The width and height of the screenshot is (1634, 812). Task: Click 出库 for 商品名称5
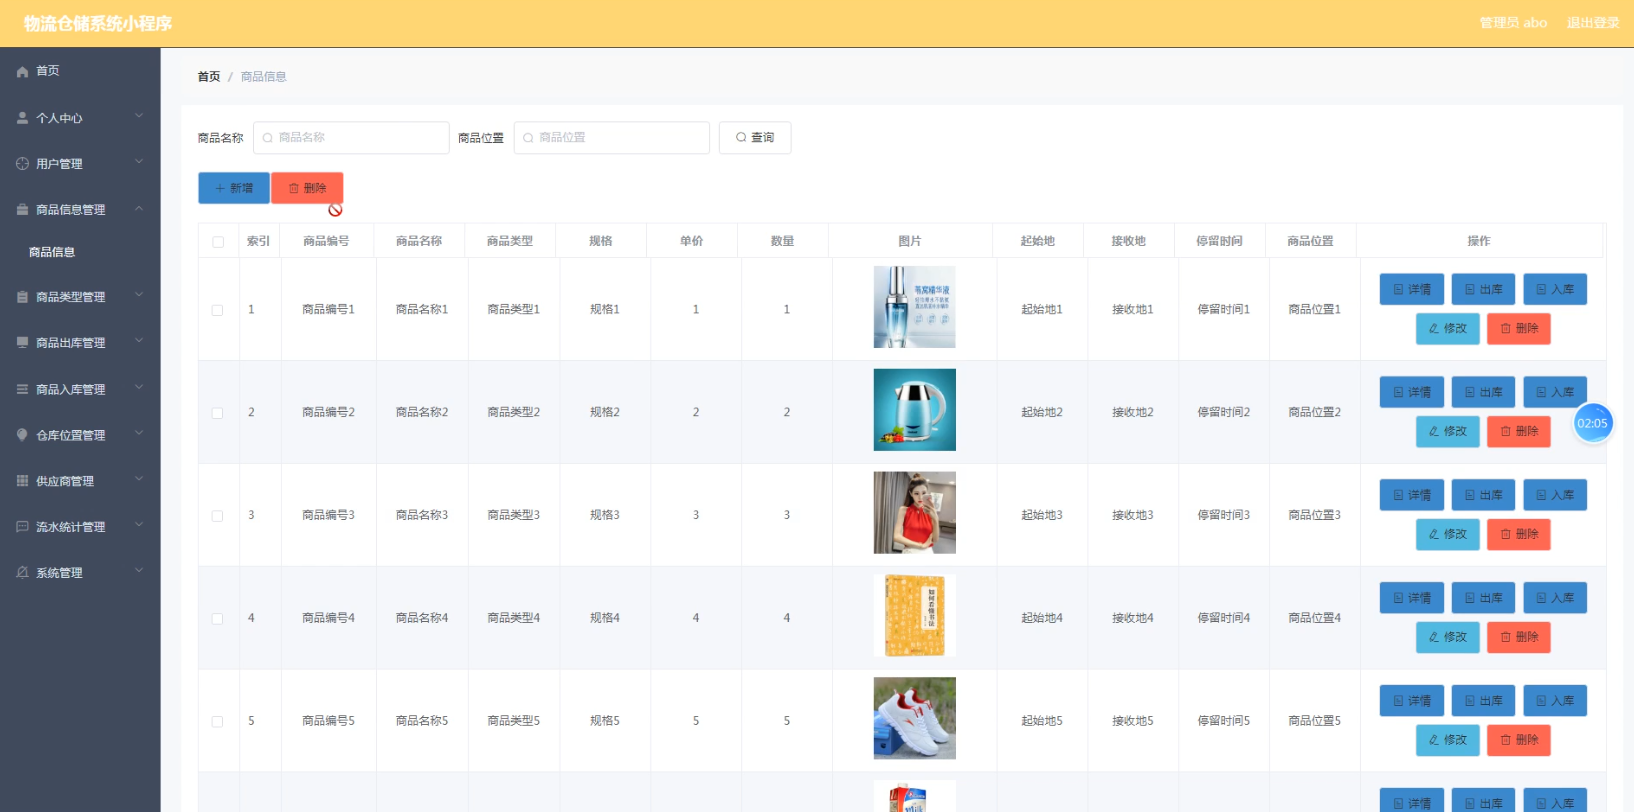(x=1484, y=701)
